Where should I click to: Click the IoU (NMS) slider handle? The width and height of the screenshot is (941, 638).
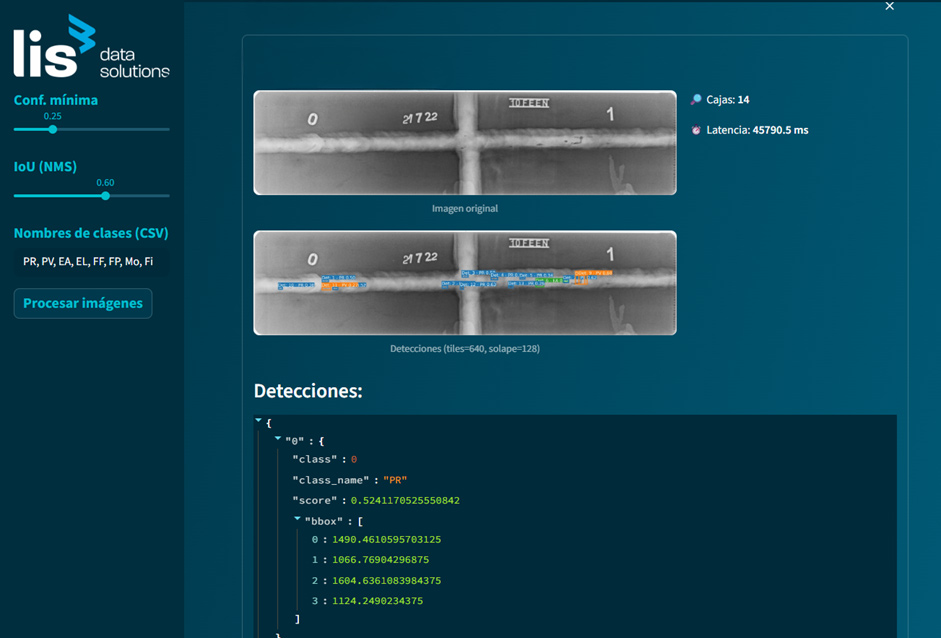coord(105,196)
